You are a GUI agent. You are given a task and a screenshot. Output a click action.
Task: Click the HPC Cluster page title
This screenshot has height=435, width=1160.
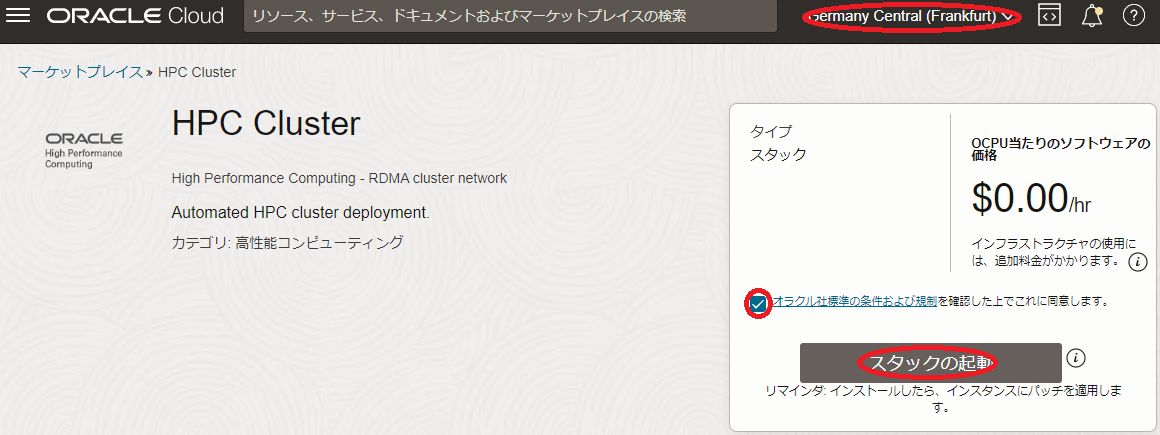coord(266,123)
